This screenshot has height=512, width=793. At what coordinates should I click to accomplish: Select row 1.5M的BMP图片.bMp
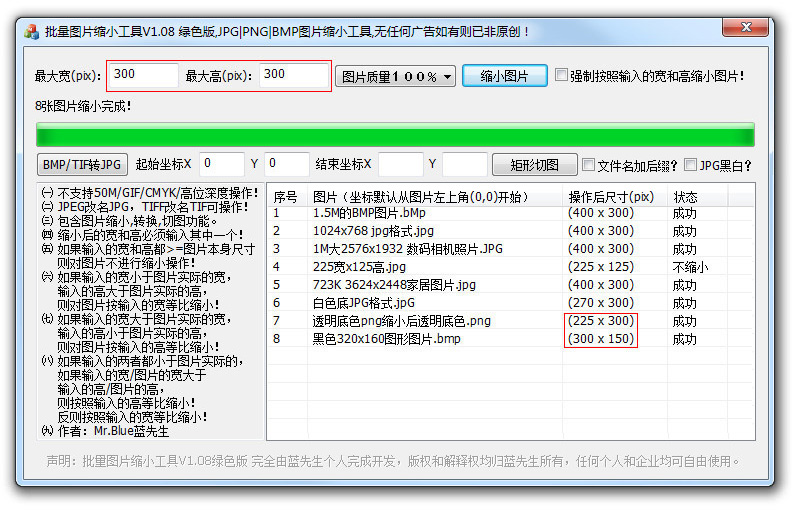point(370,213)
